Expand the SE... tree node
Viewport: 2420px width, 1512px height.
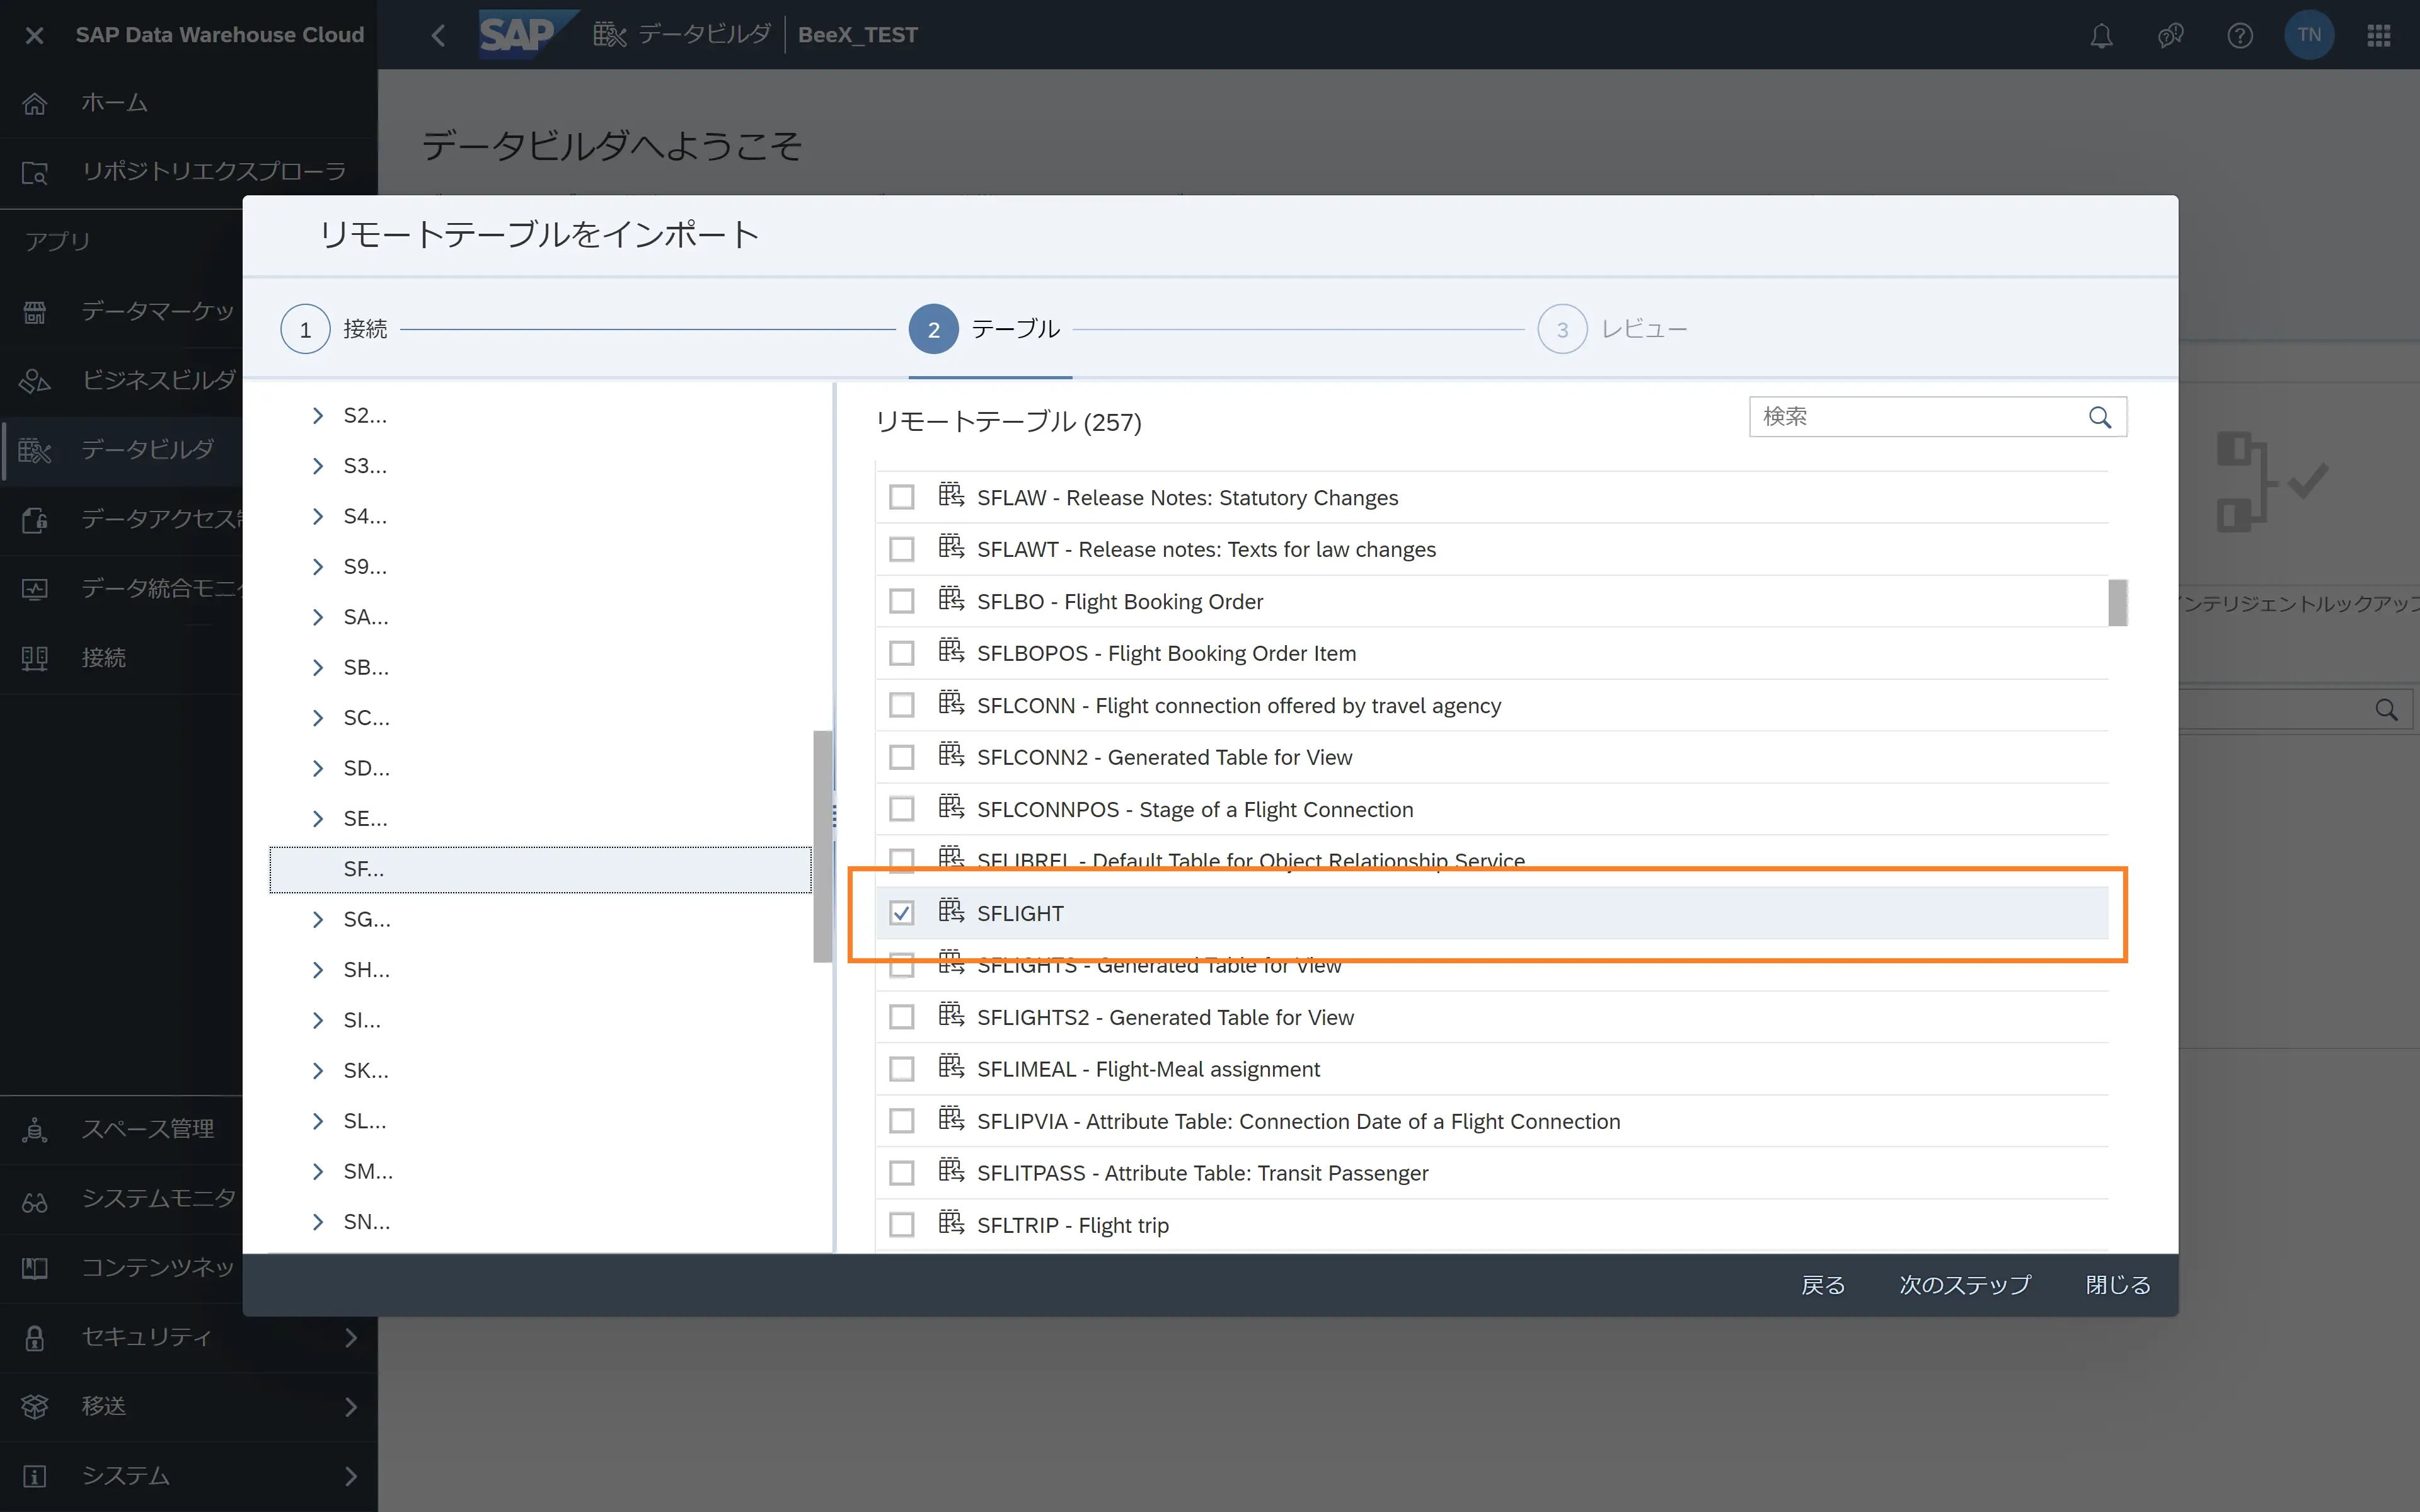coord(318,819)
